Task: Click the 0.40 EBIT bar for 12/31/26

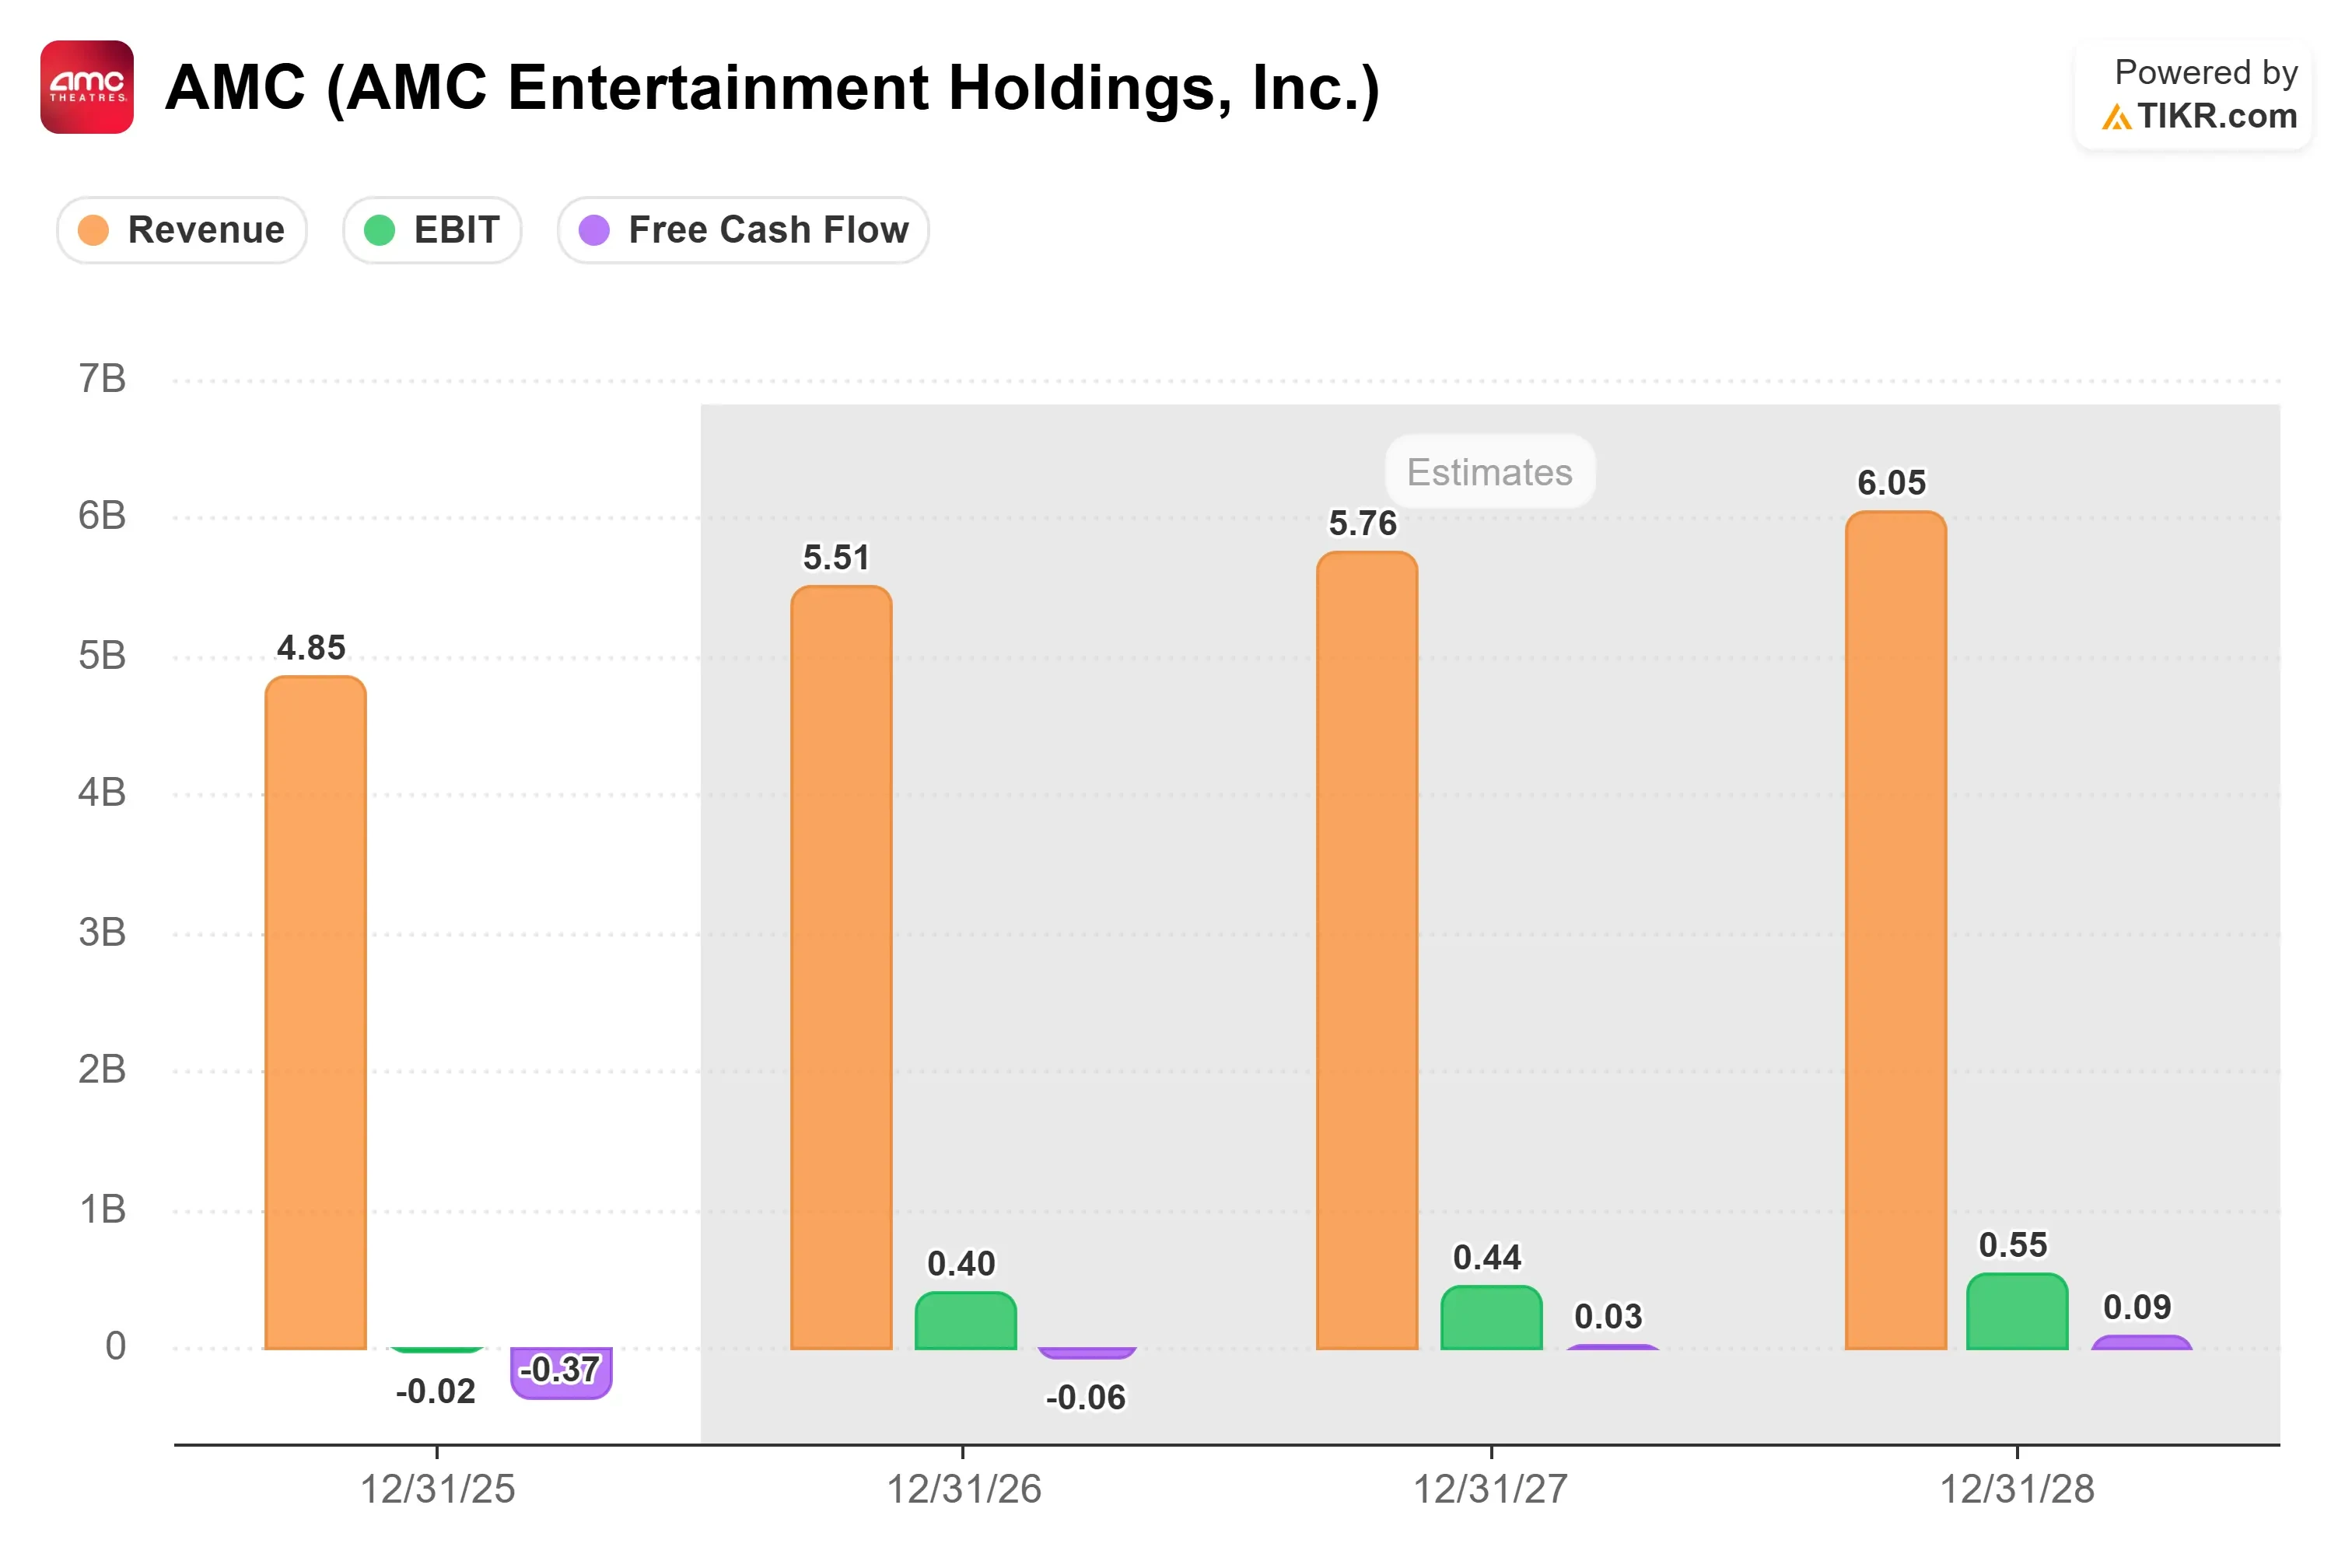Action: pos(965,1321)
